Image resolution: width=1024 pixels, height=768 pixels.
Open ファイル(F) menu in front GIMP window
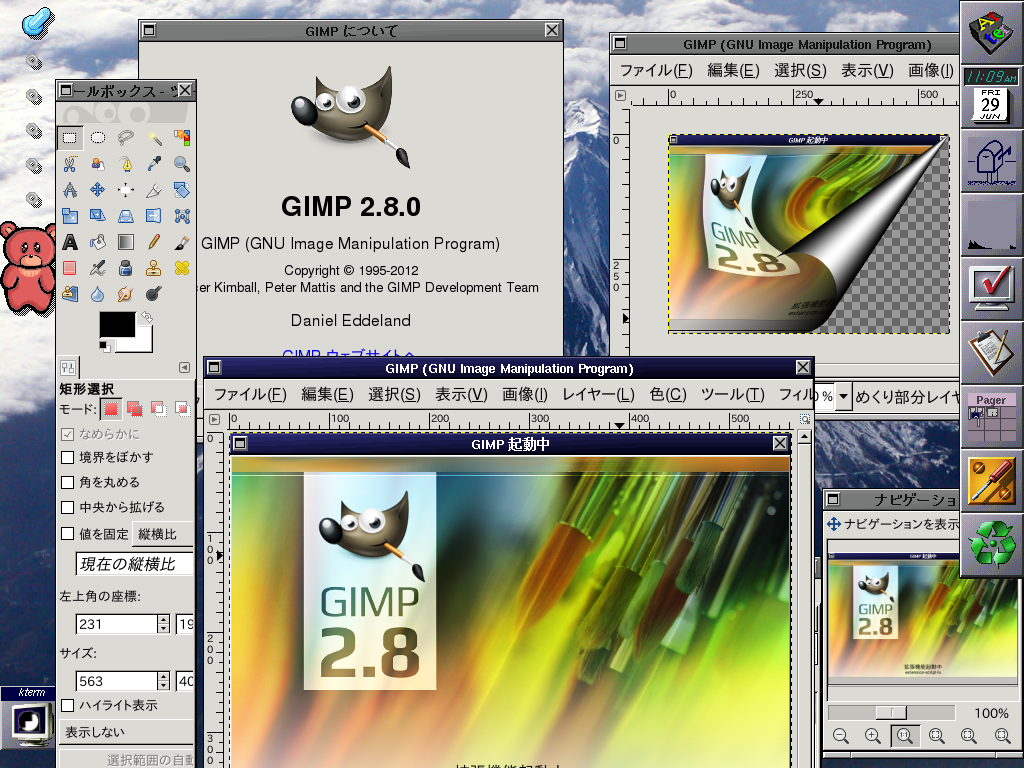click(x=250, y=394)
